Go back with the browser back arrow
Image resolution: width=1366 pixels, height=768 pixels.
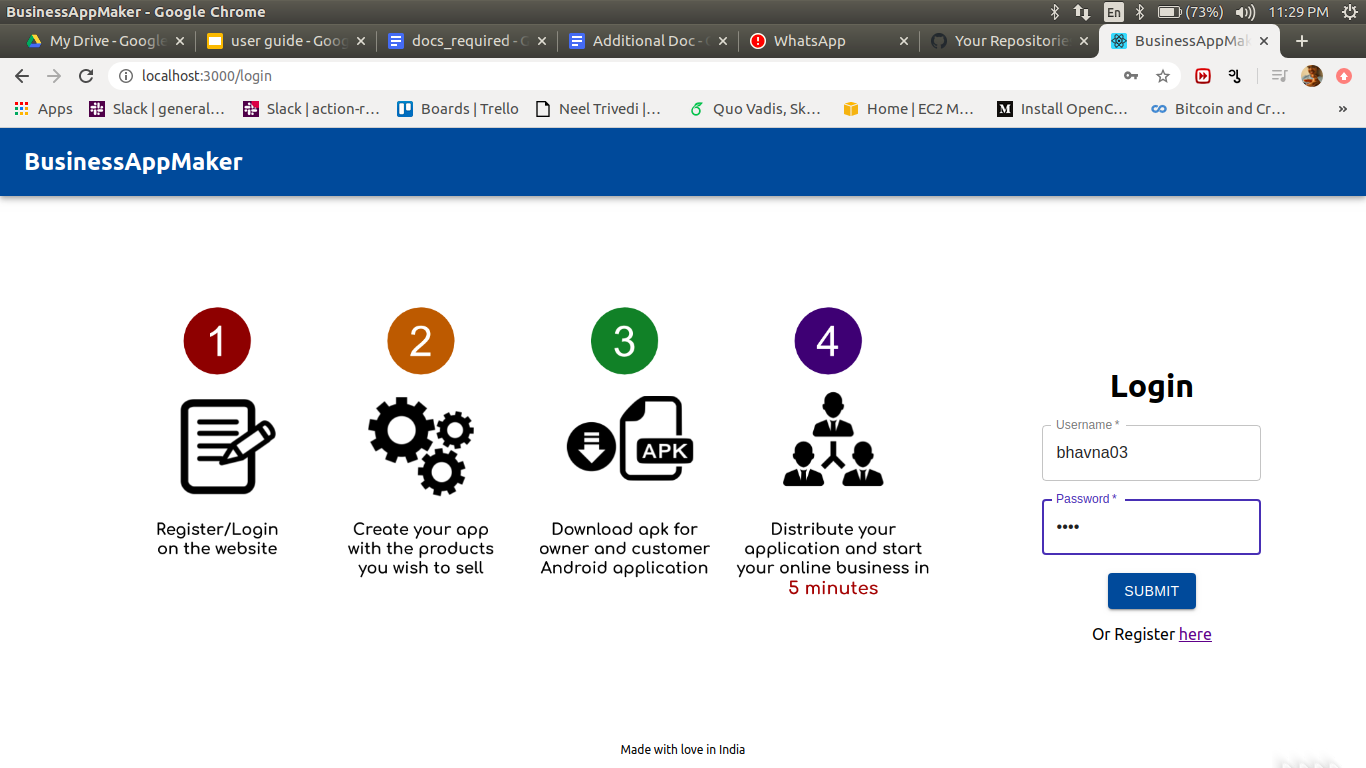click(x=22, y=76)
